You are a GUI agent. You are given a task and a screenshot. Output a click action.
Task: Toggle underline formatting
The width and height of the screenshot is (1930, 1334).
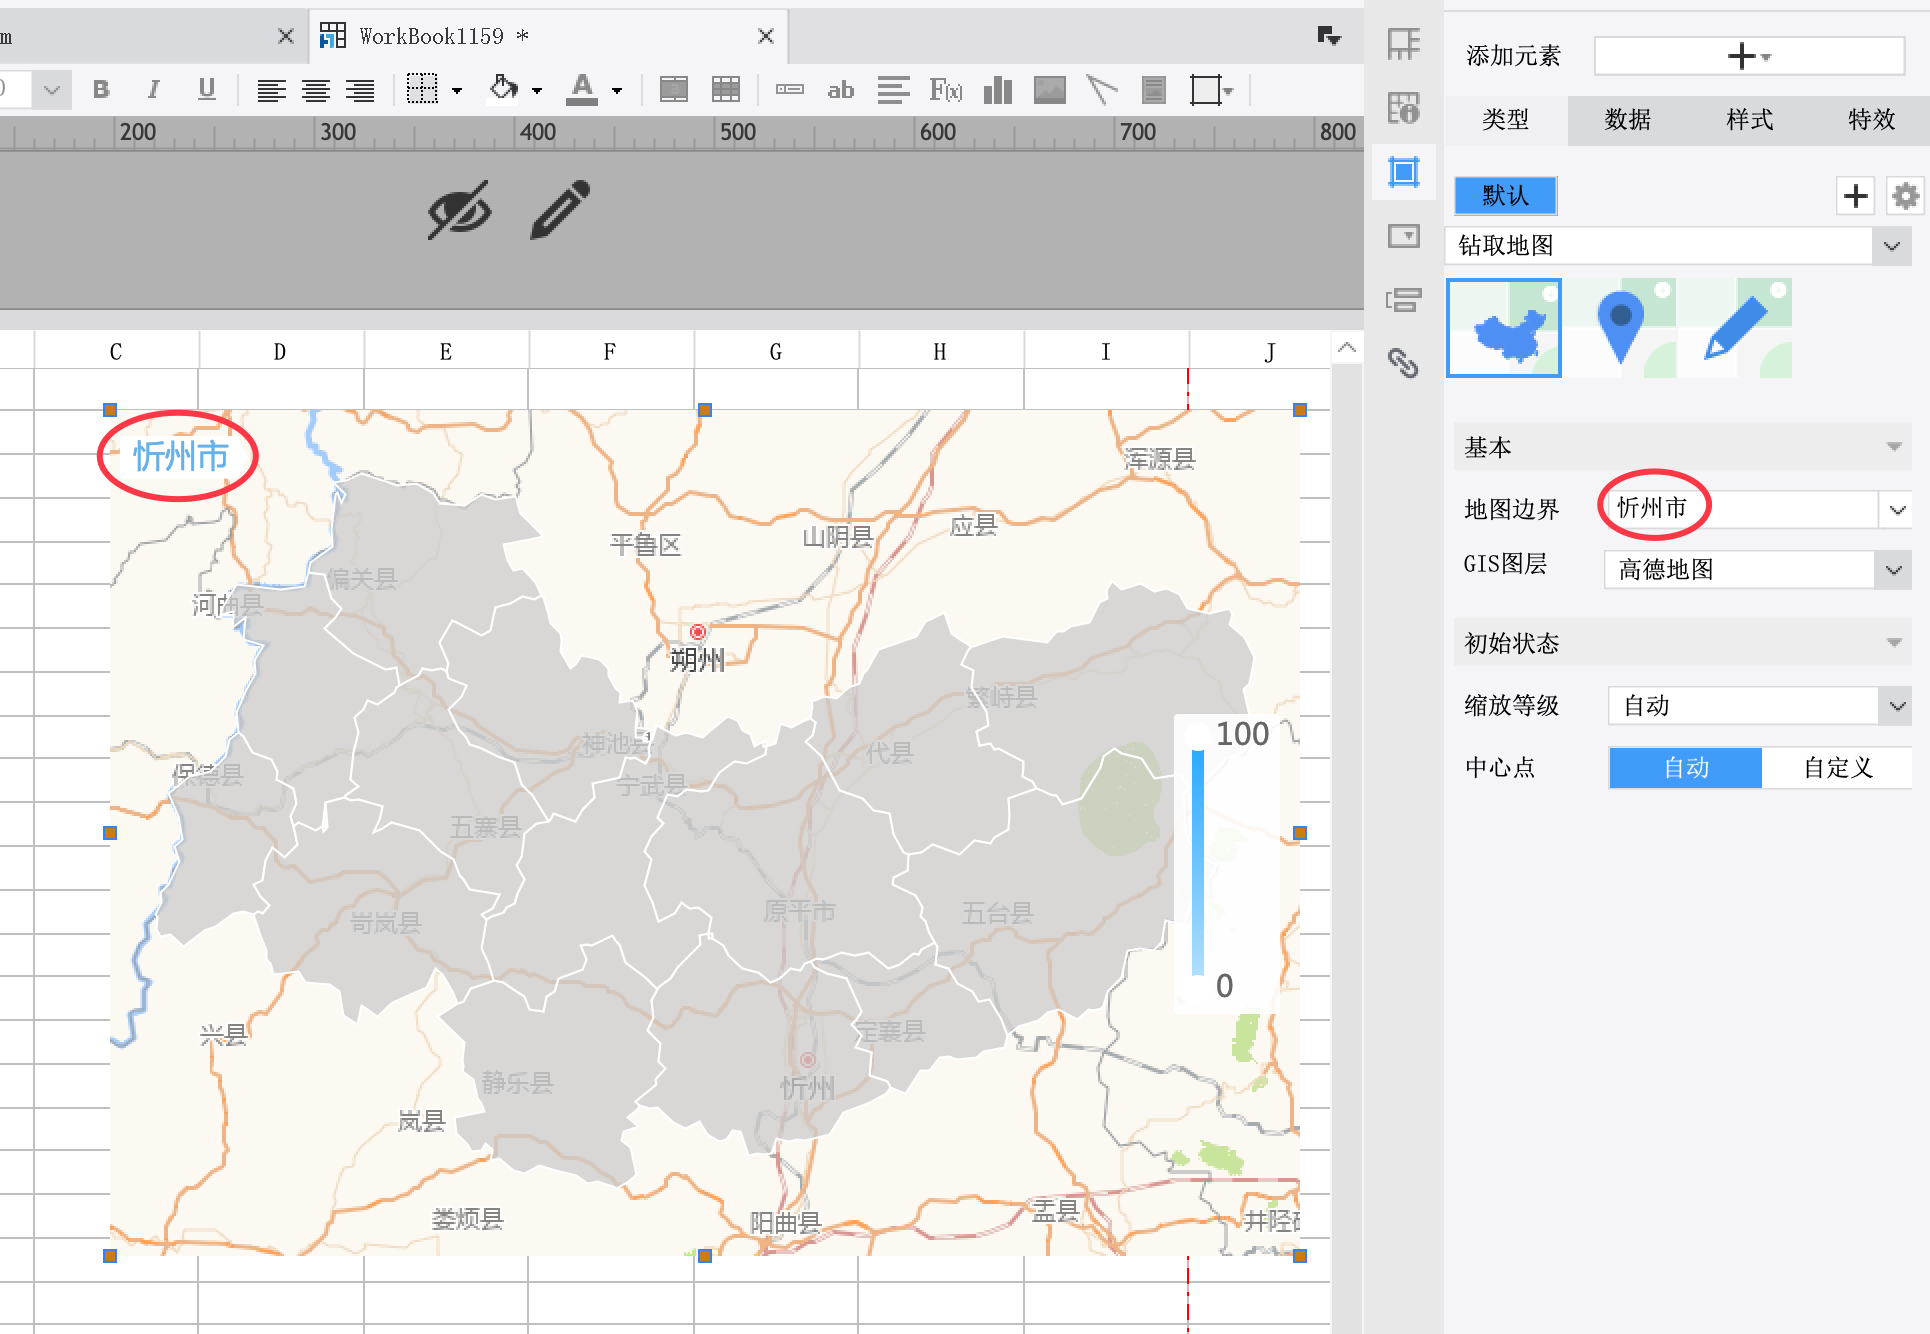pos(206,90)
